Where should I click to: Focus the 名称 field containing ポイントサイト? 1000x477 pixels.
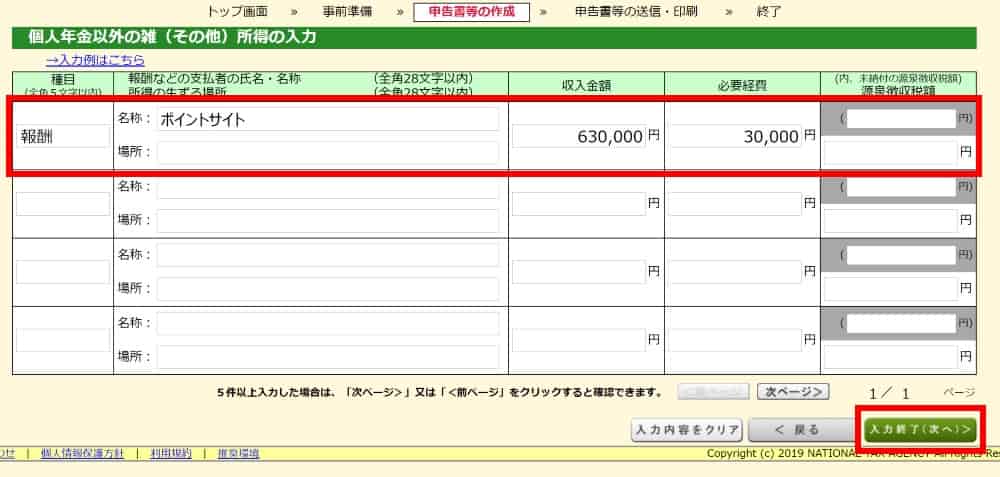point(327,119)
